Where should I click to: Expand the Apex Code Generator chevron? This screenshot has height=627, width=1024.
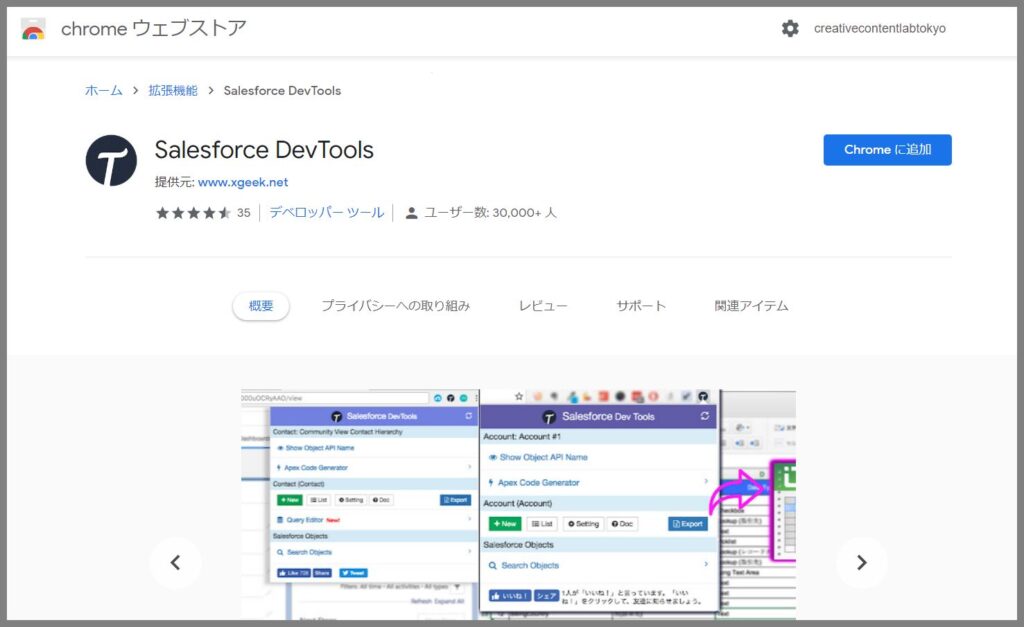706,482
